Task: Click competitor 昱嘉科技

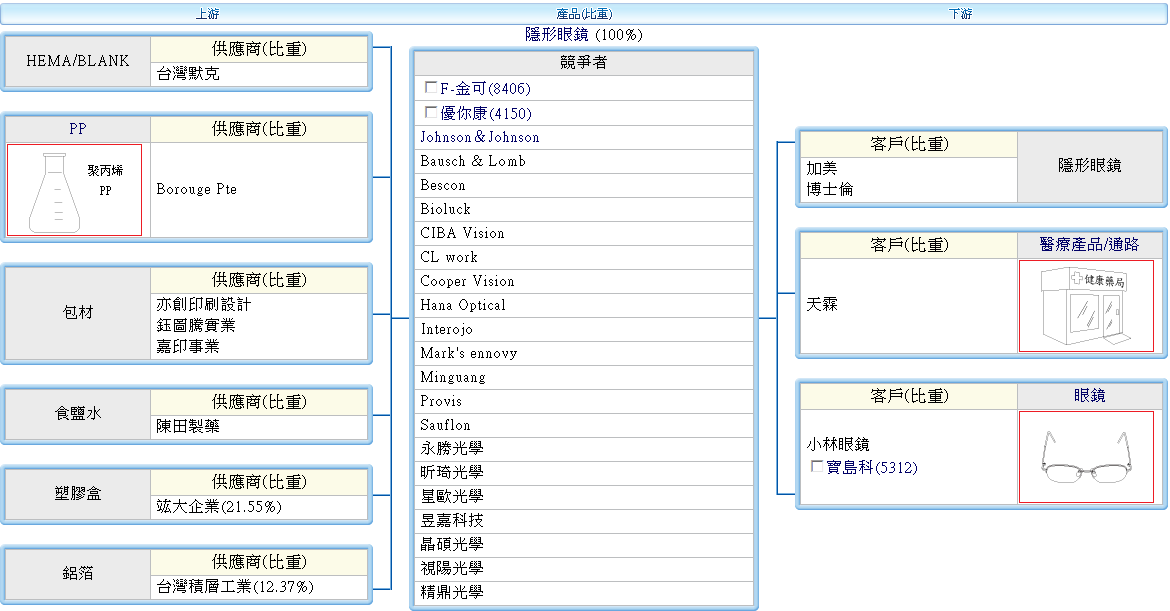Action: tap(451, 520)
